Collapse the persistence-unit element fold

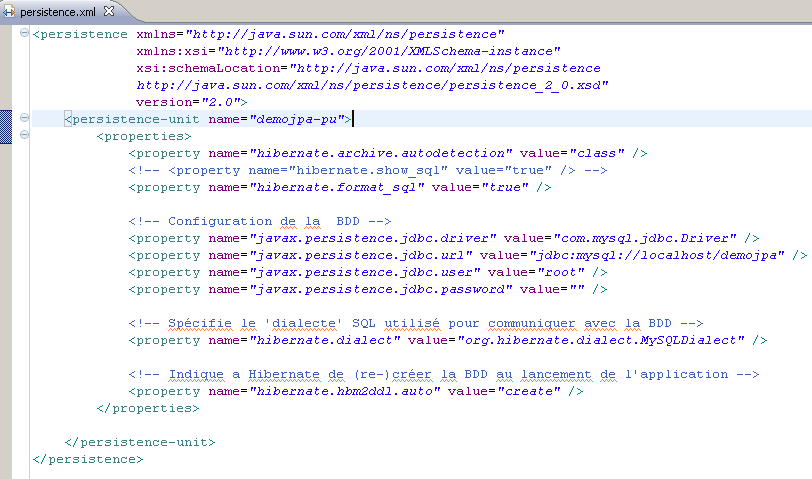point(23,119)
